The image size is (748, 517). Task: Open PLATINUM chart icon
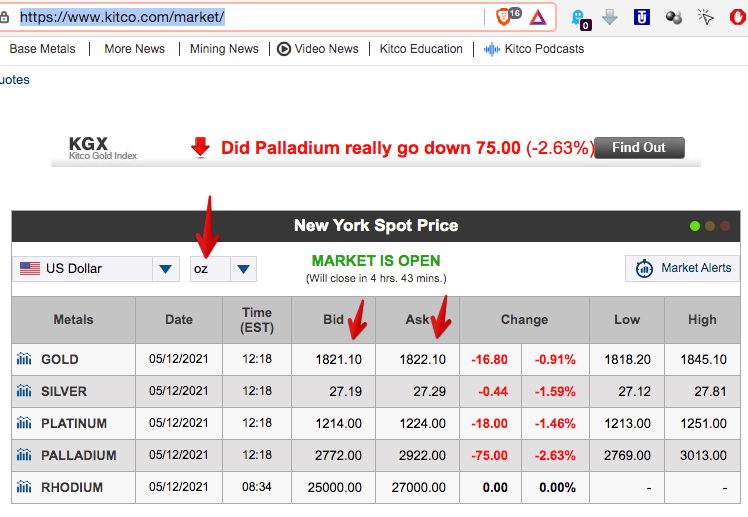[x=24, y=423]
